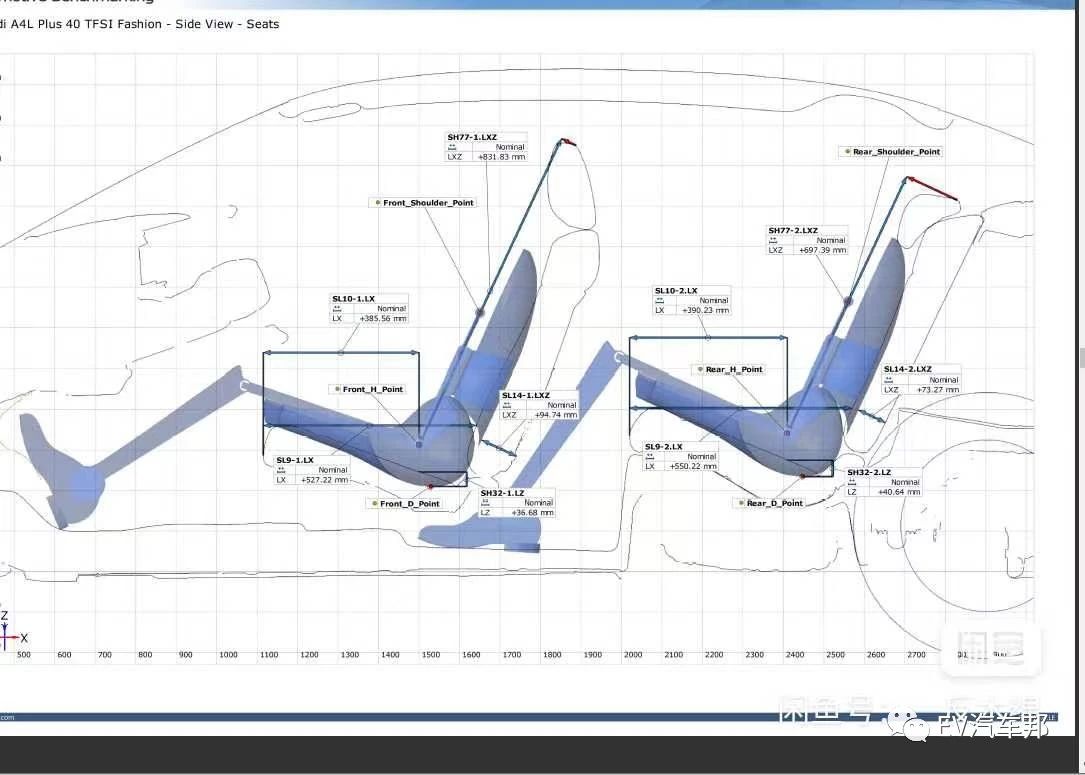The image size is (1085, 775).
Task: Select the SL10-1.LX measurement callout
Action: tap(369, 308)
